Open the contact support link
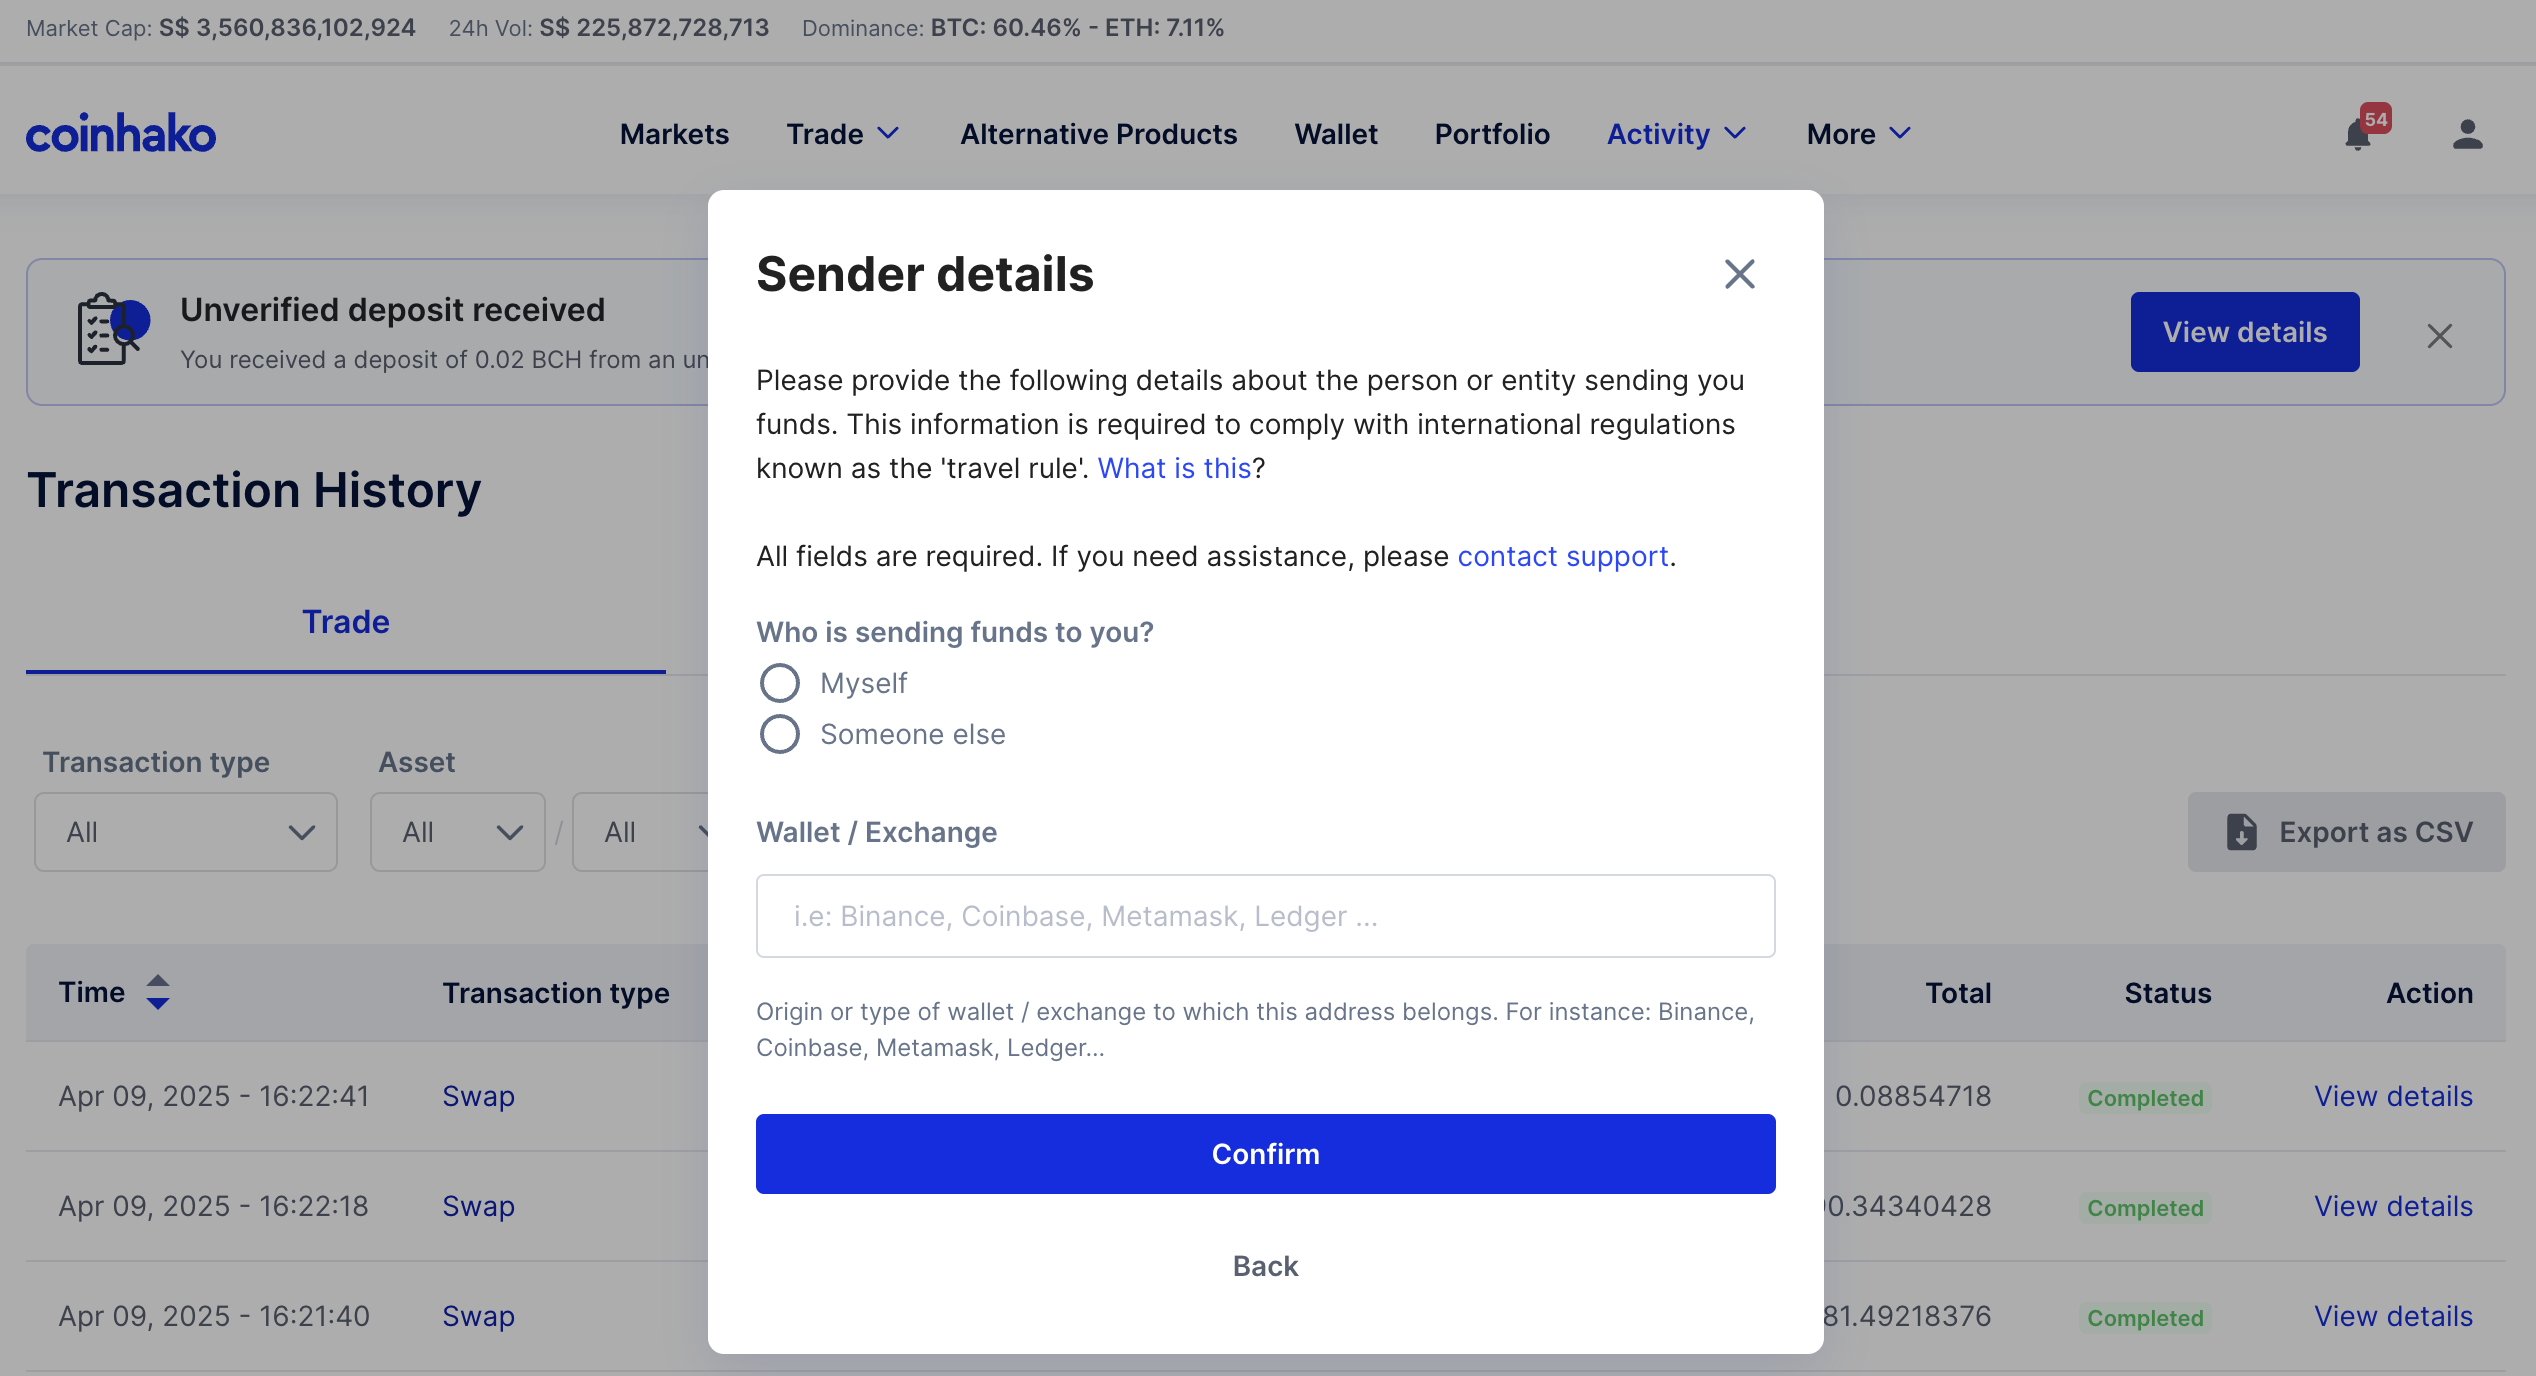 click(x=1563, y=556)
